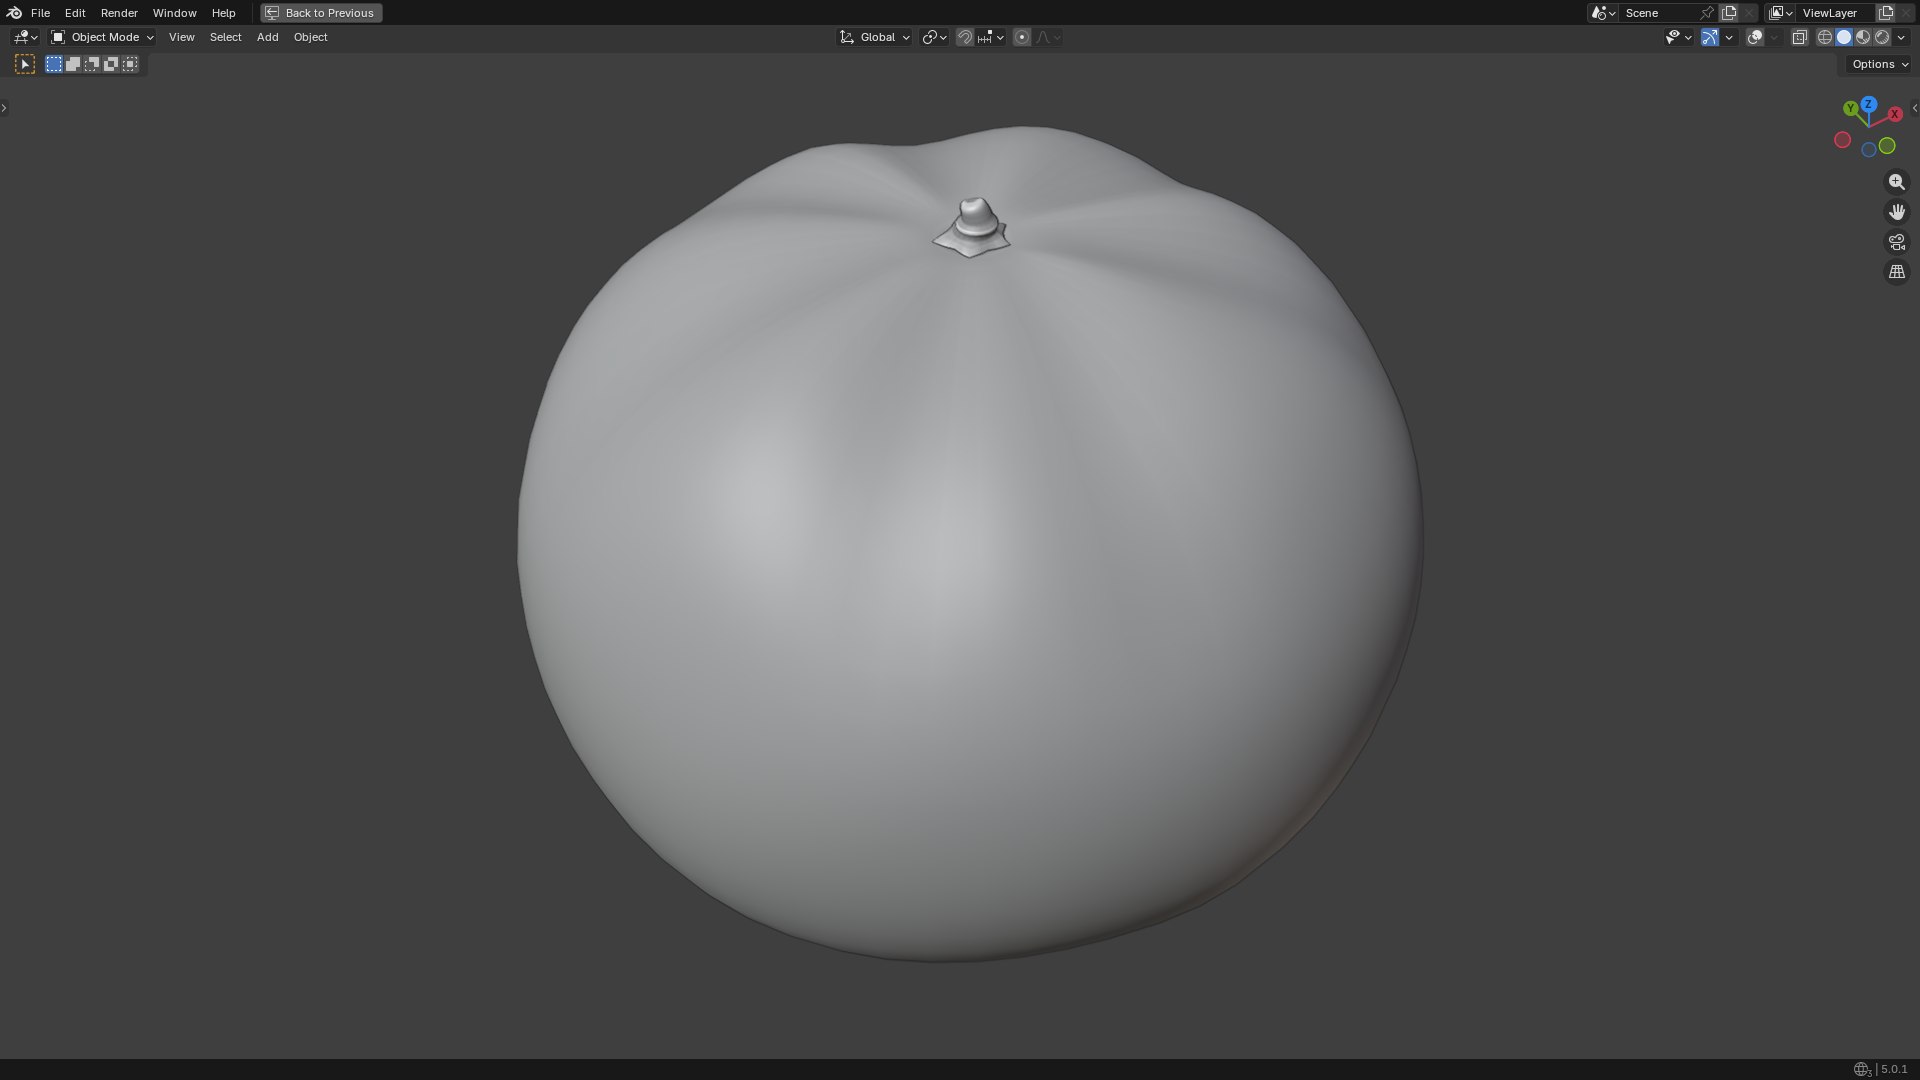Open editor type dropdown

(x=25, y=37)
